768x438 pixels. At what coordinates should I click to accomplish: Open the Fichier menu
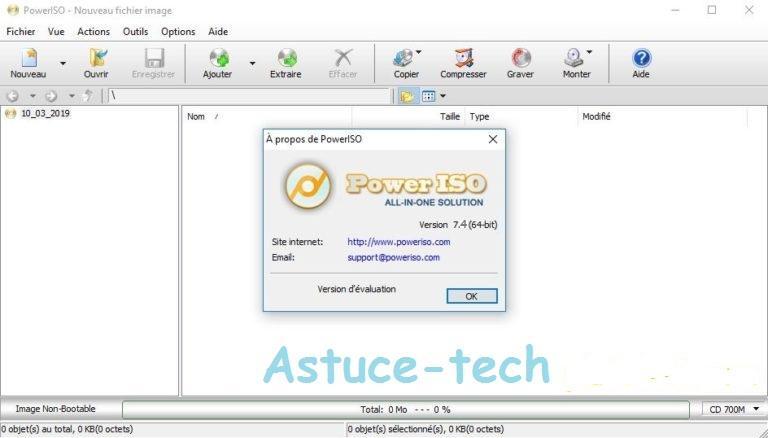21,31
